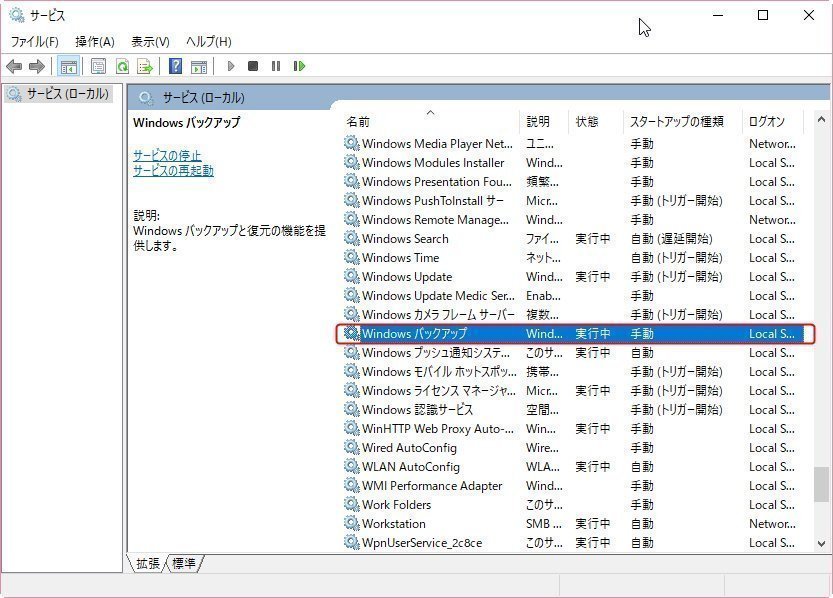Switch to the 標準 tab
The height and width of the screenshot is (598, 833).
(x=184, y=563)
